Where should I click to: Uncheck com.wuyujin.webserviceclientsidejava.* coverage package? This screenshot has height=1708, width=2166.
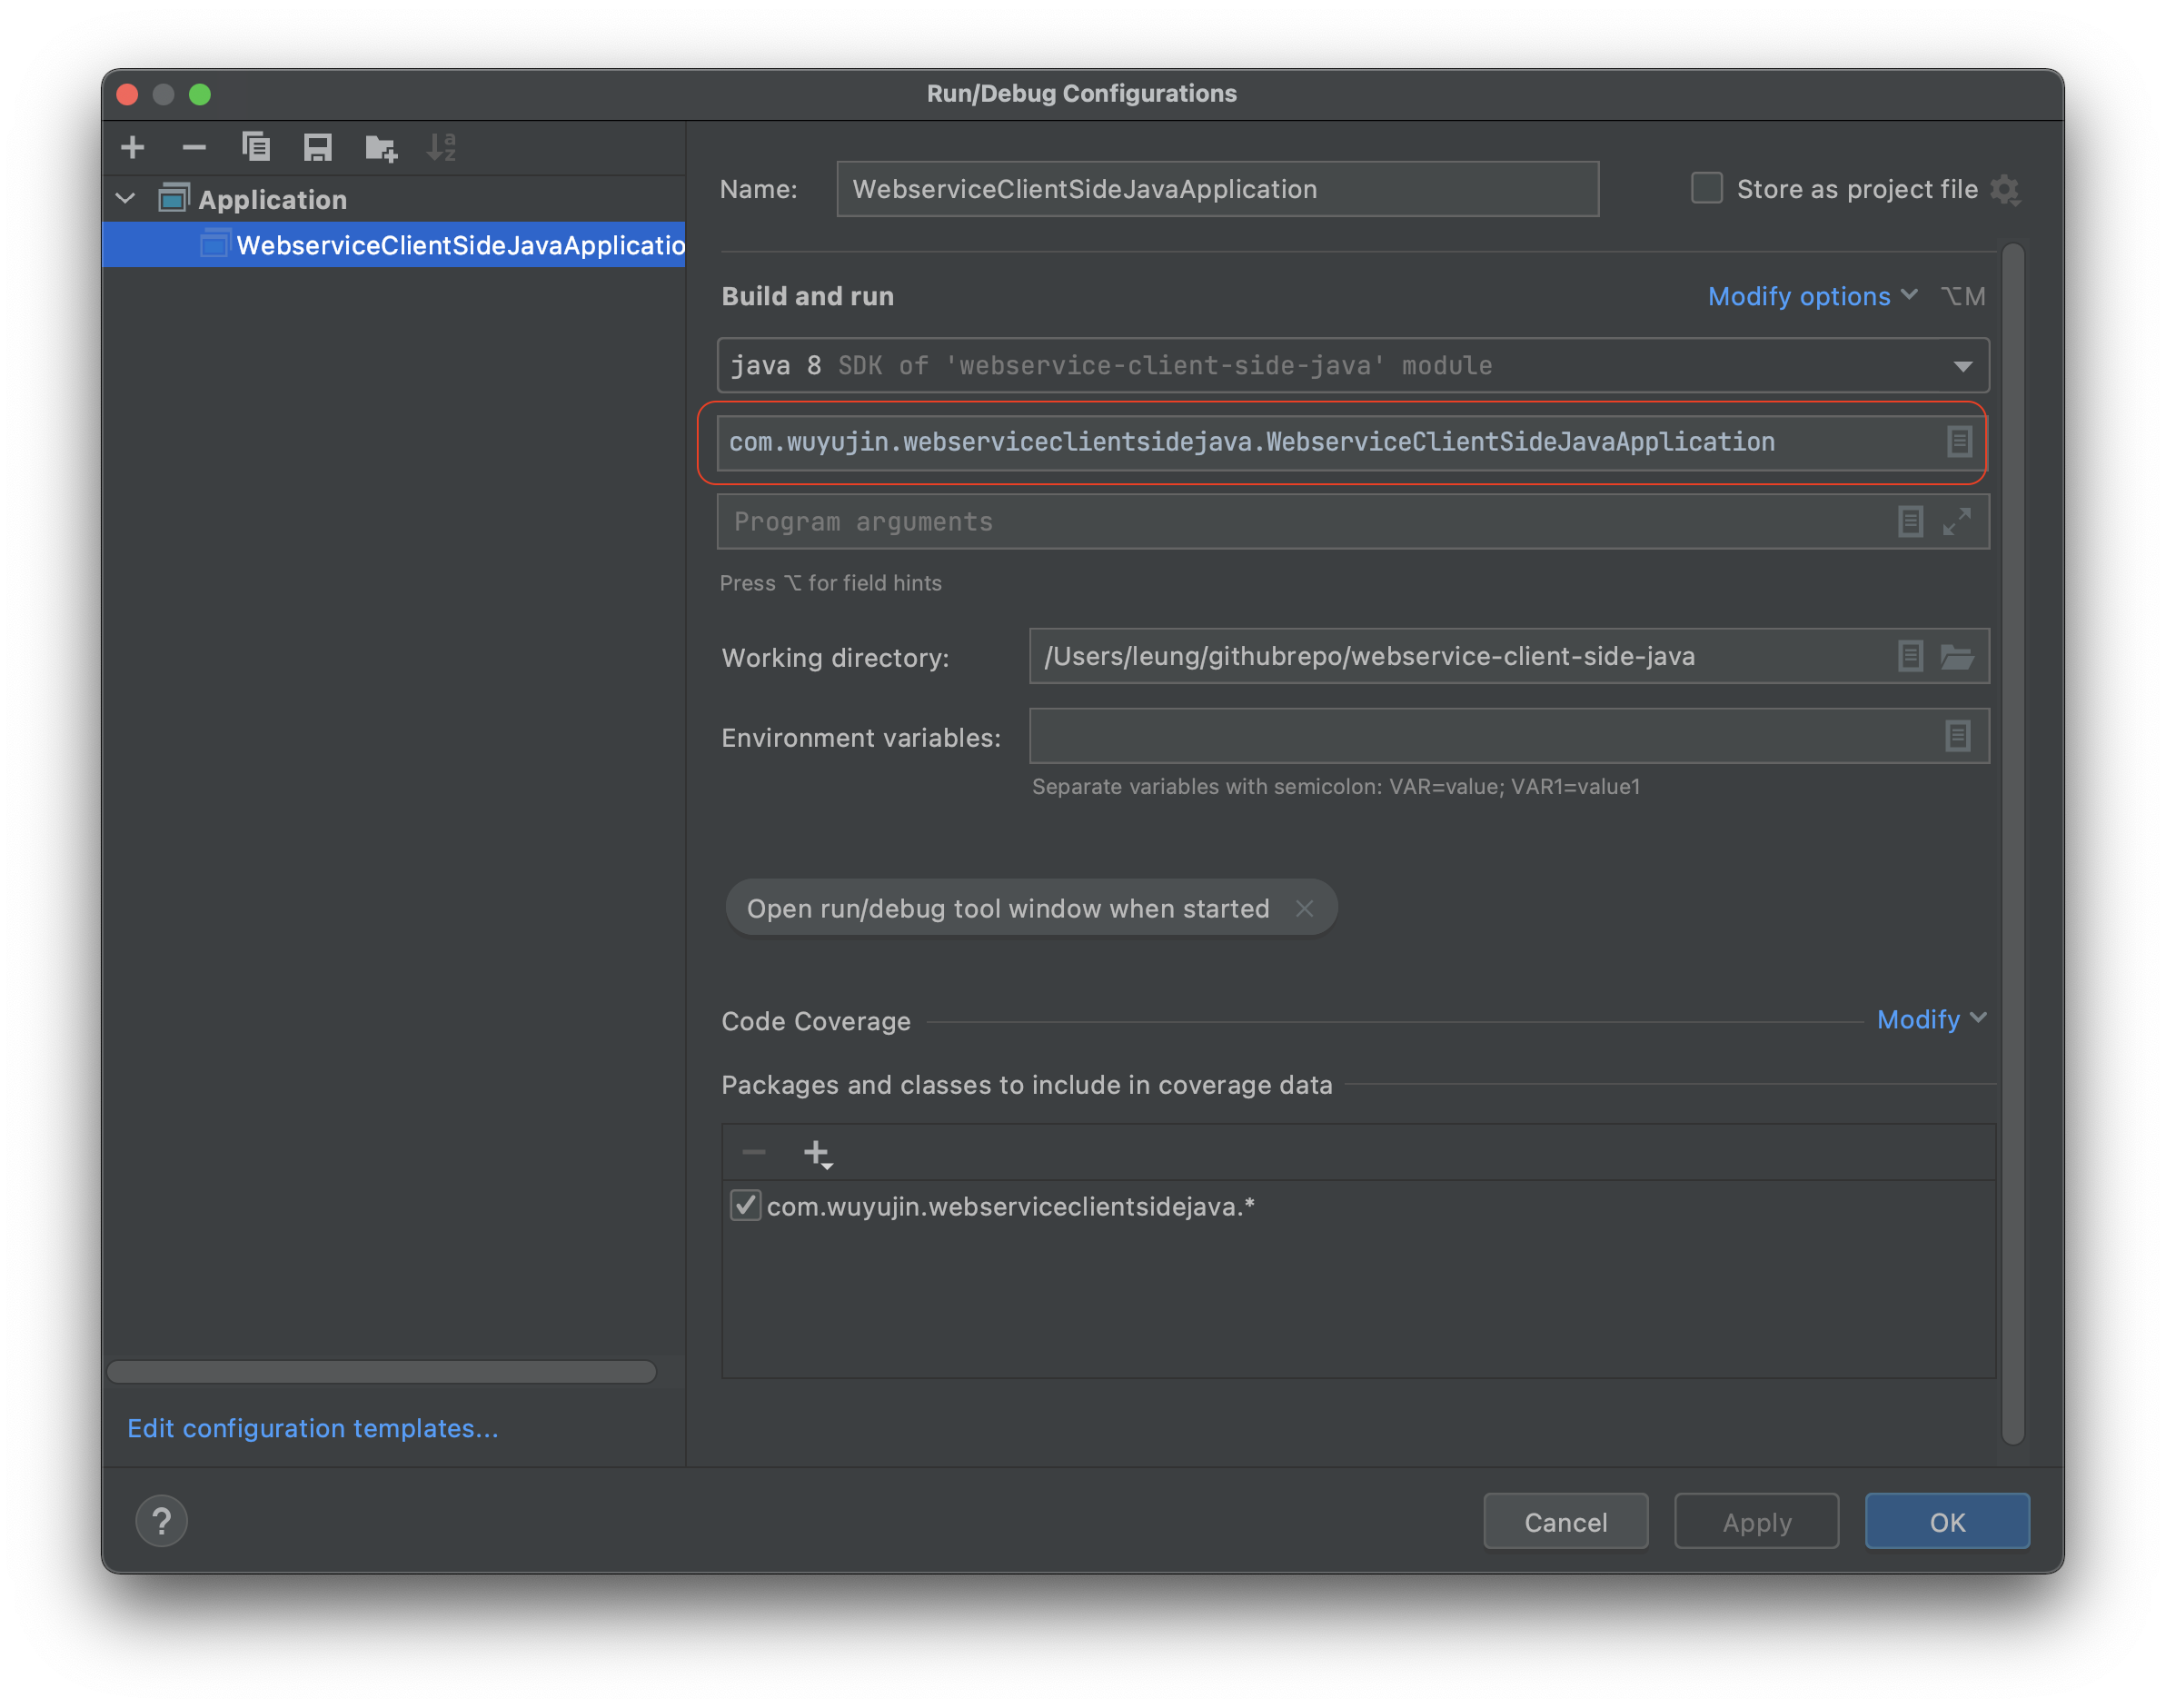(x=745, y=1206)
